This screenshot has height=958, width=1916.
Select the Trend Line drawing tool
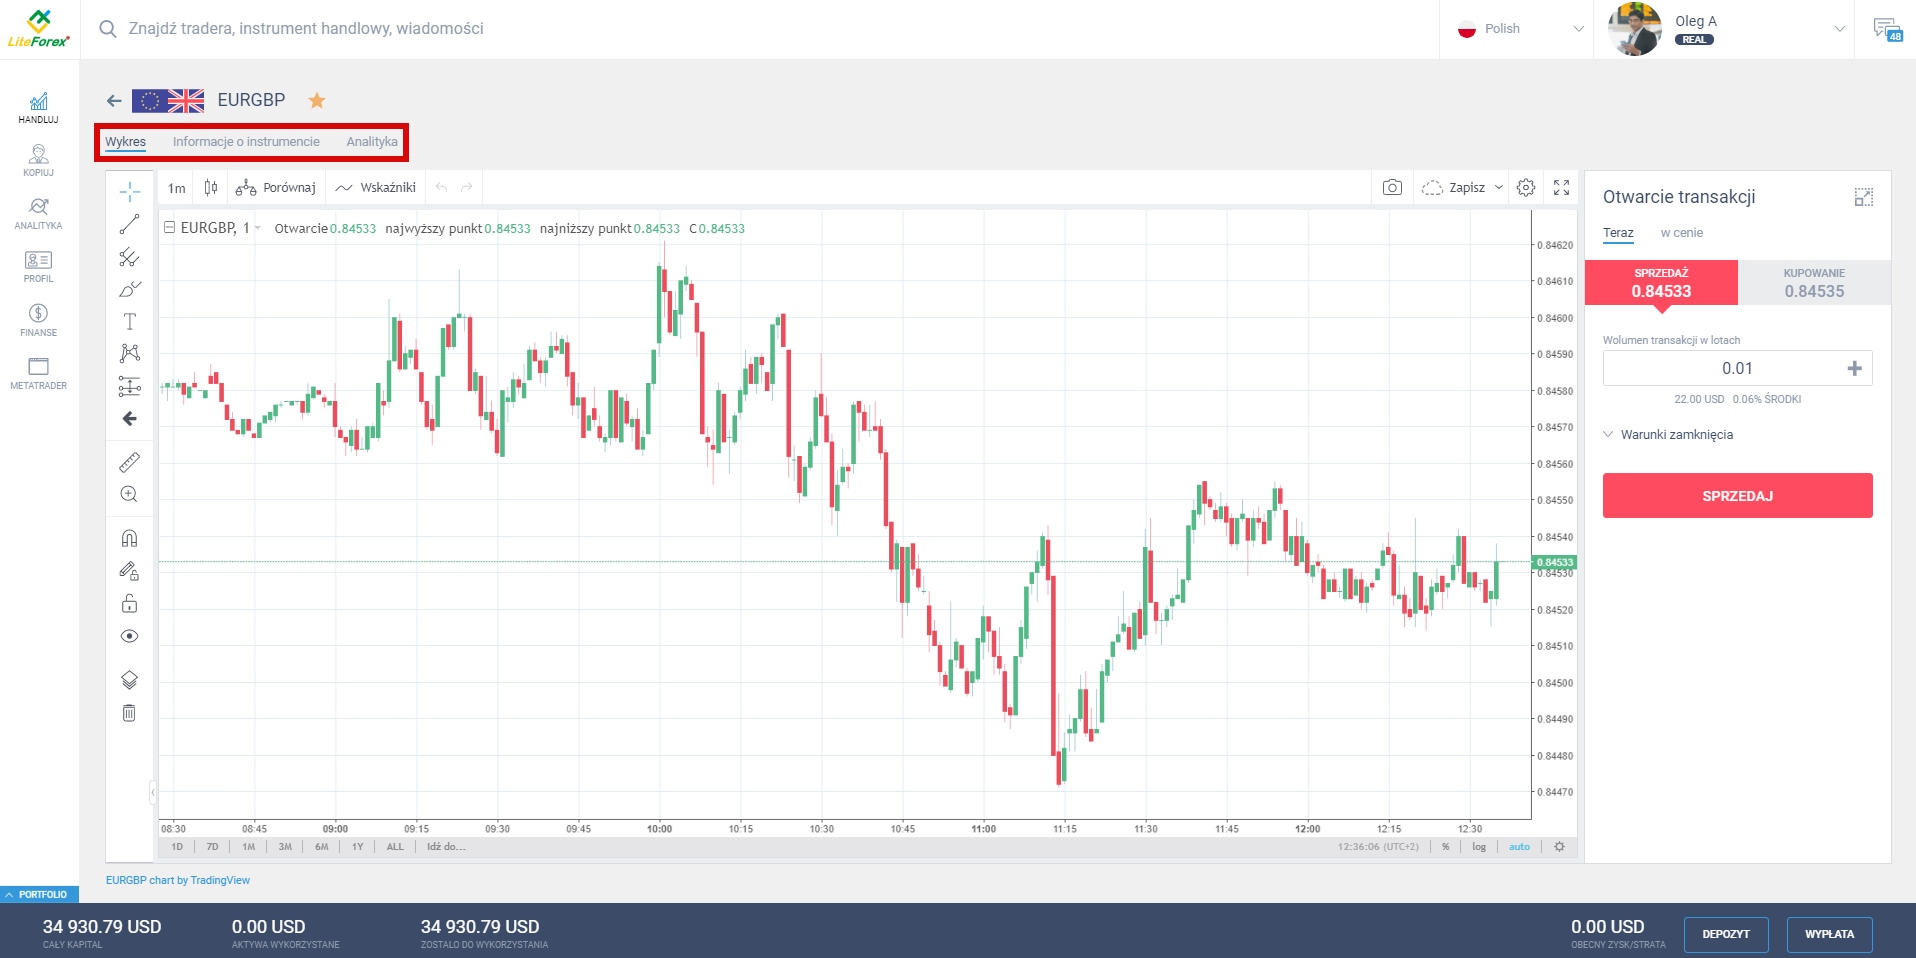tap(129, 223)
